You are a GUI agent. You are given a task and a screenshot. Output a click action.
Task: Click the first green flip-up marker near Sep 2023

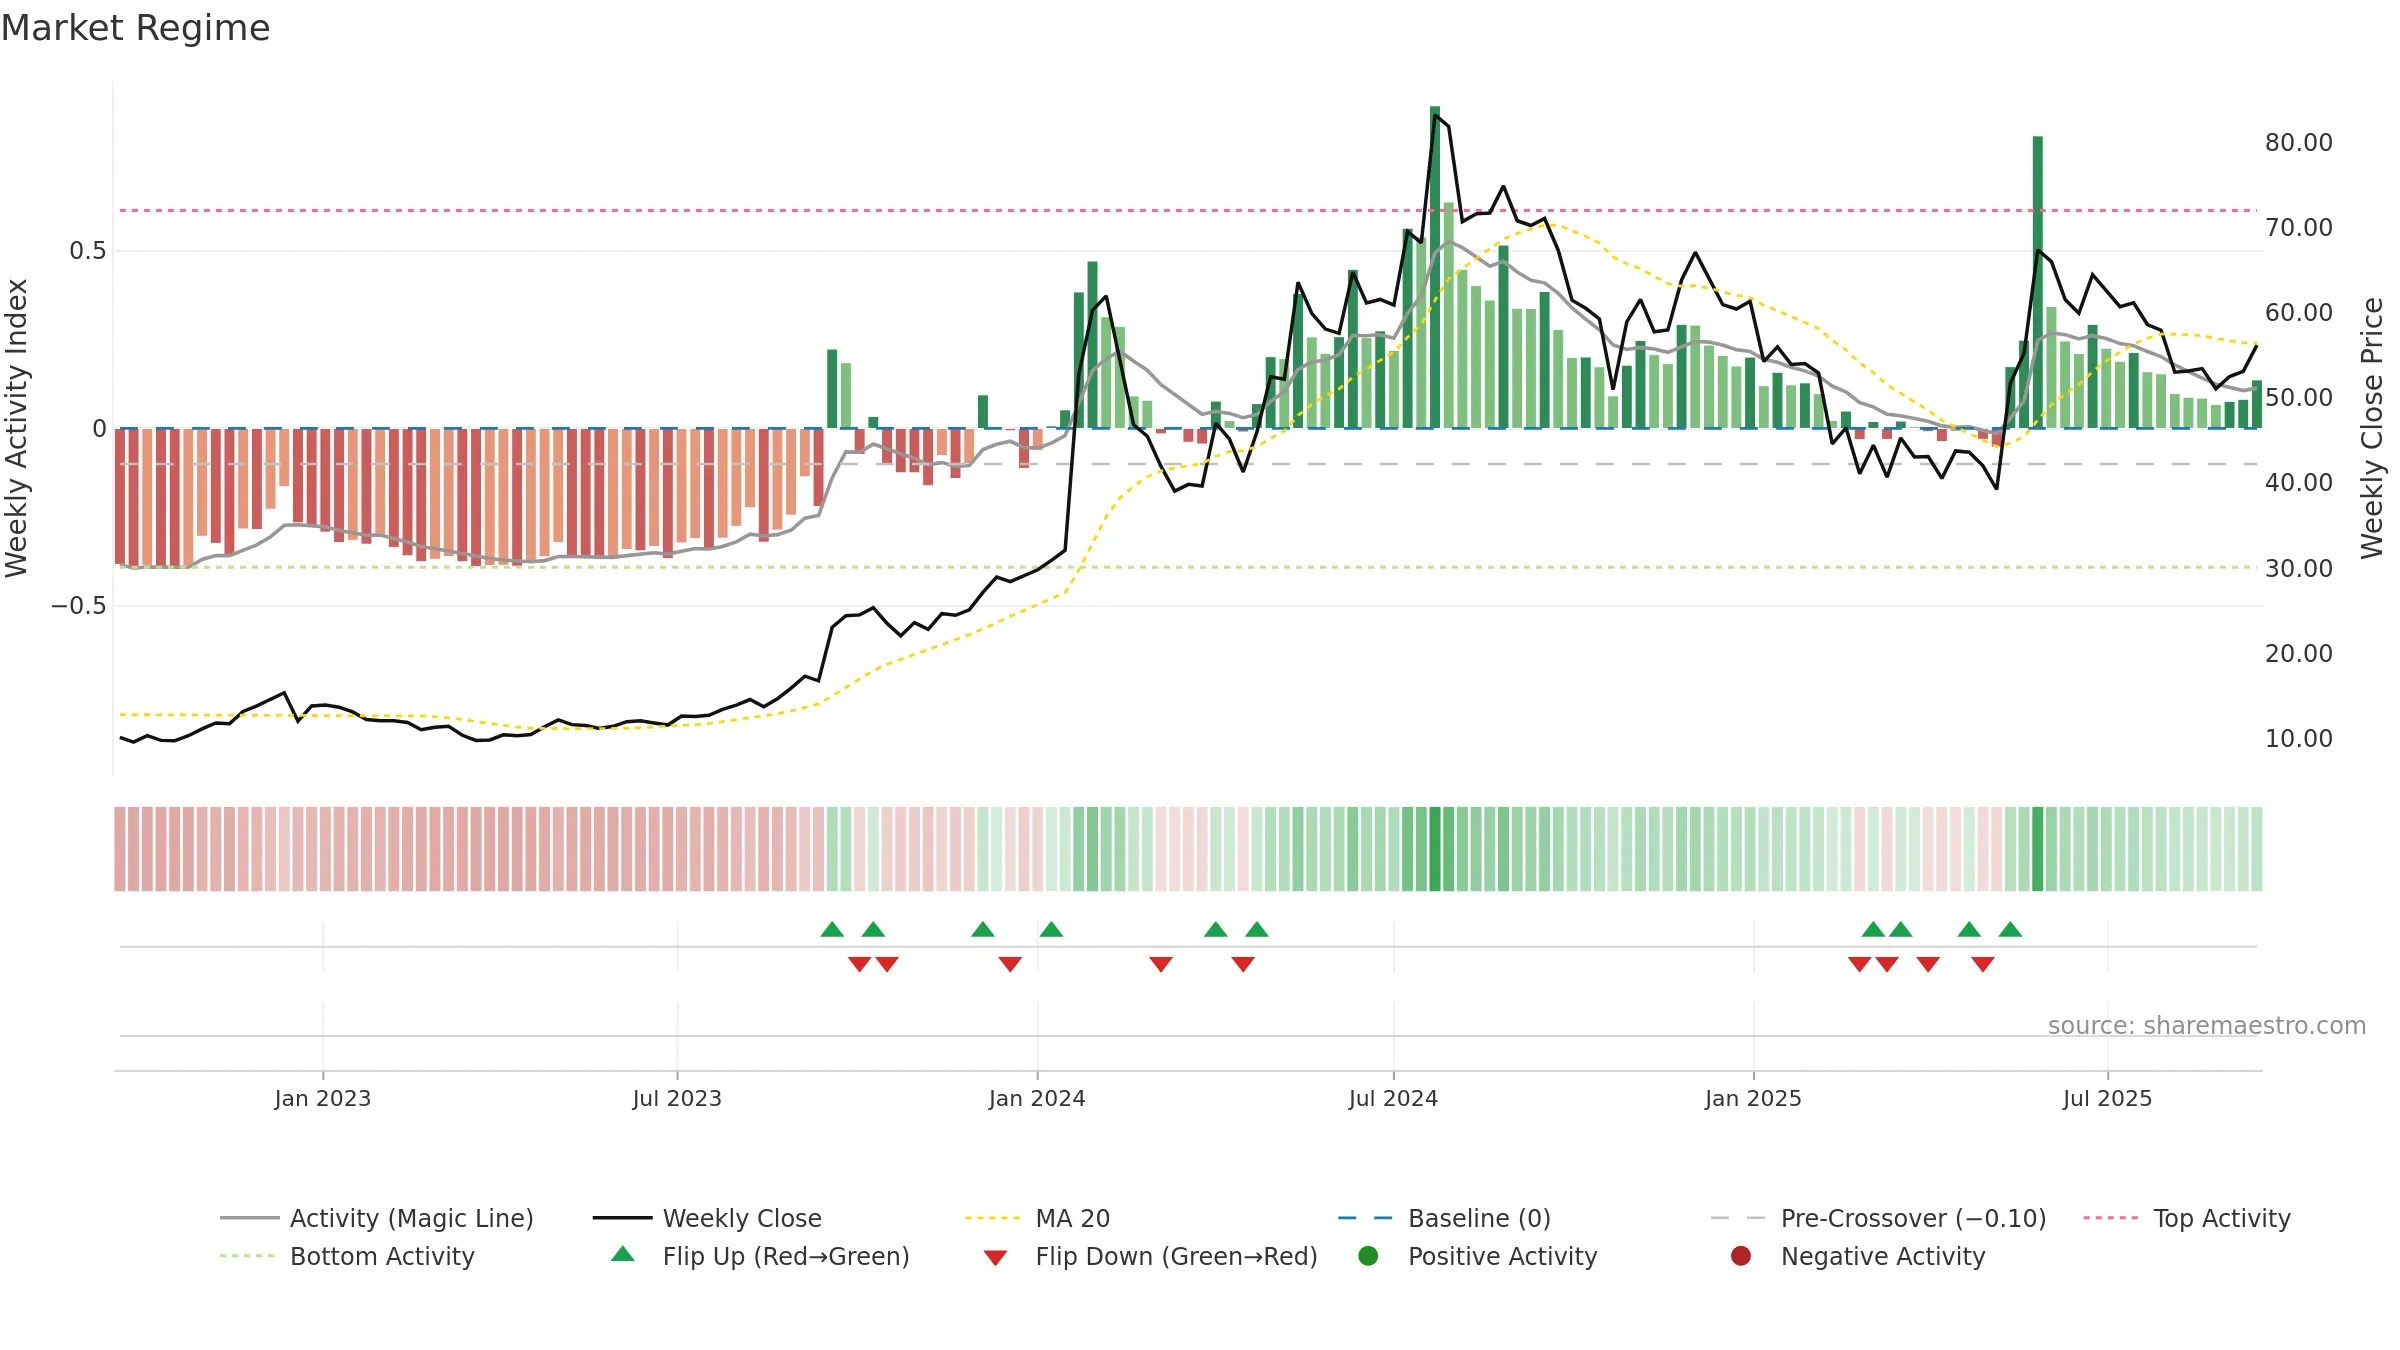(x=832, y=929)
